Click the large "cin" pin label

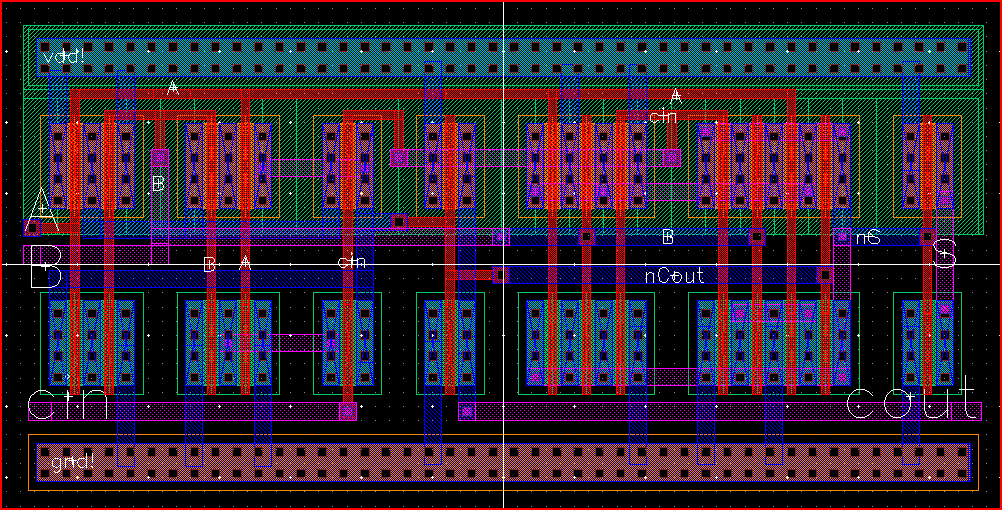pos(68,404)
